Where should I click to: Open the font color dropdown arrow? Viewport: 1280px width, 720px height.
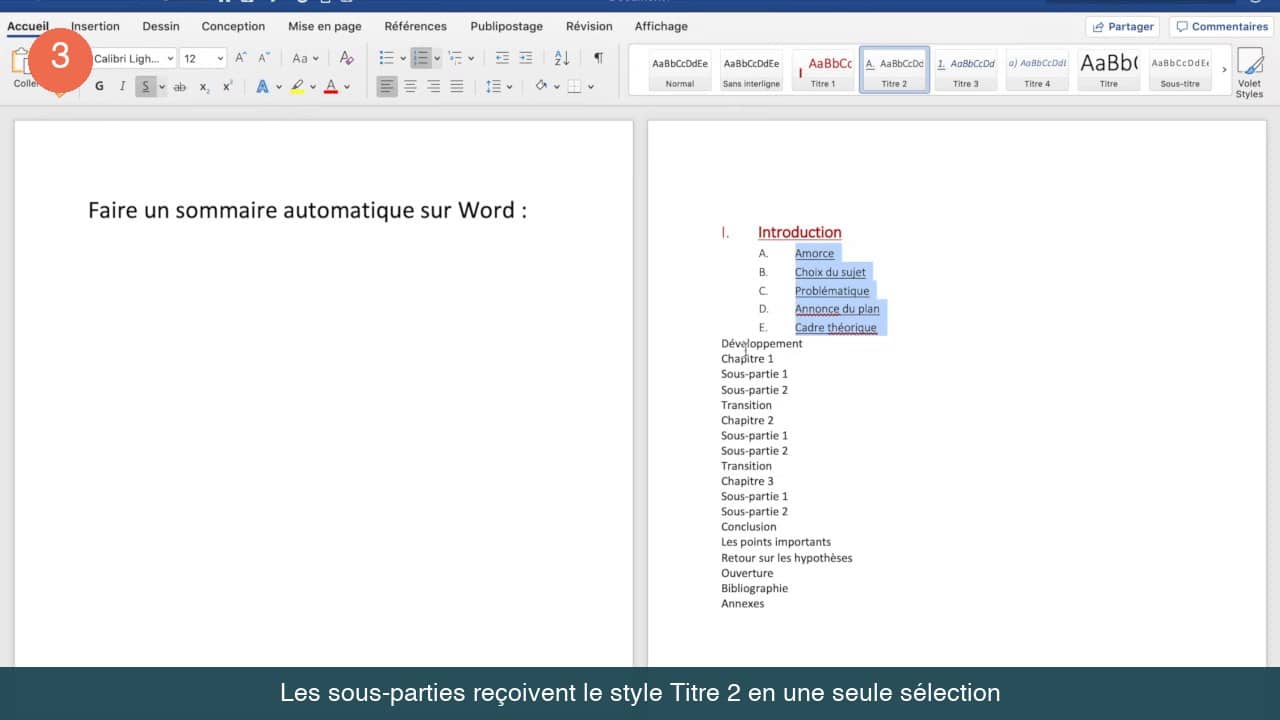[347, 87]
